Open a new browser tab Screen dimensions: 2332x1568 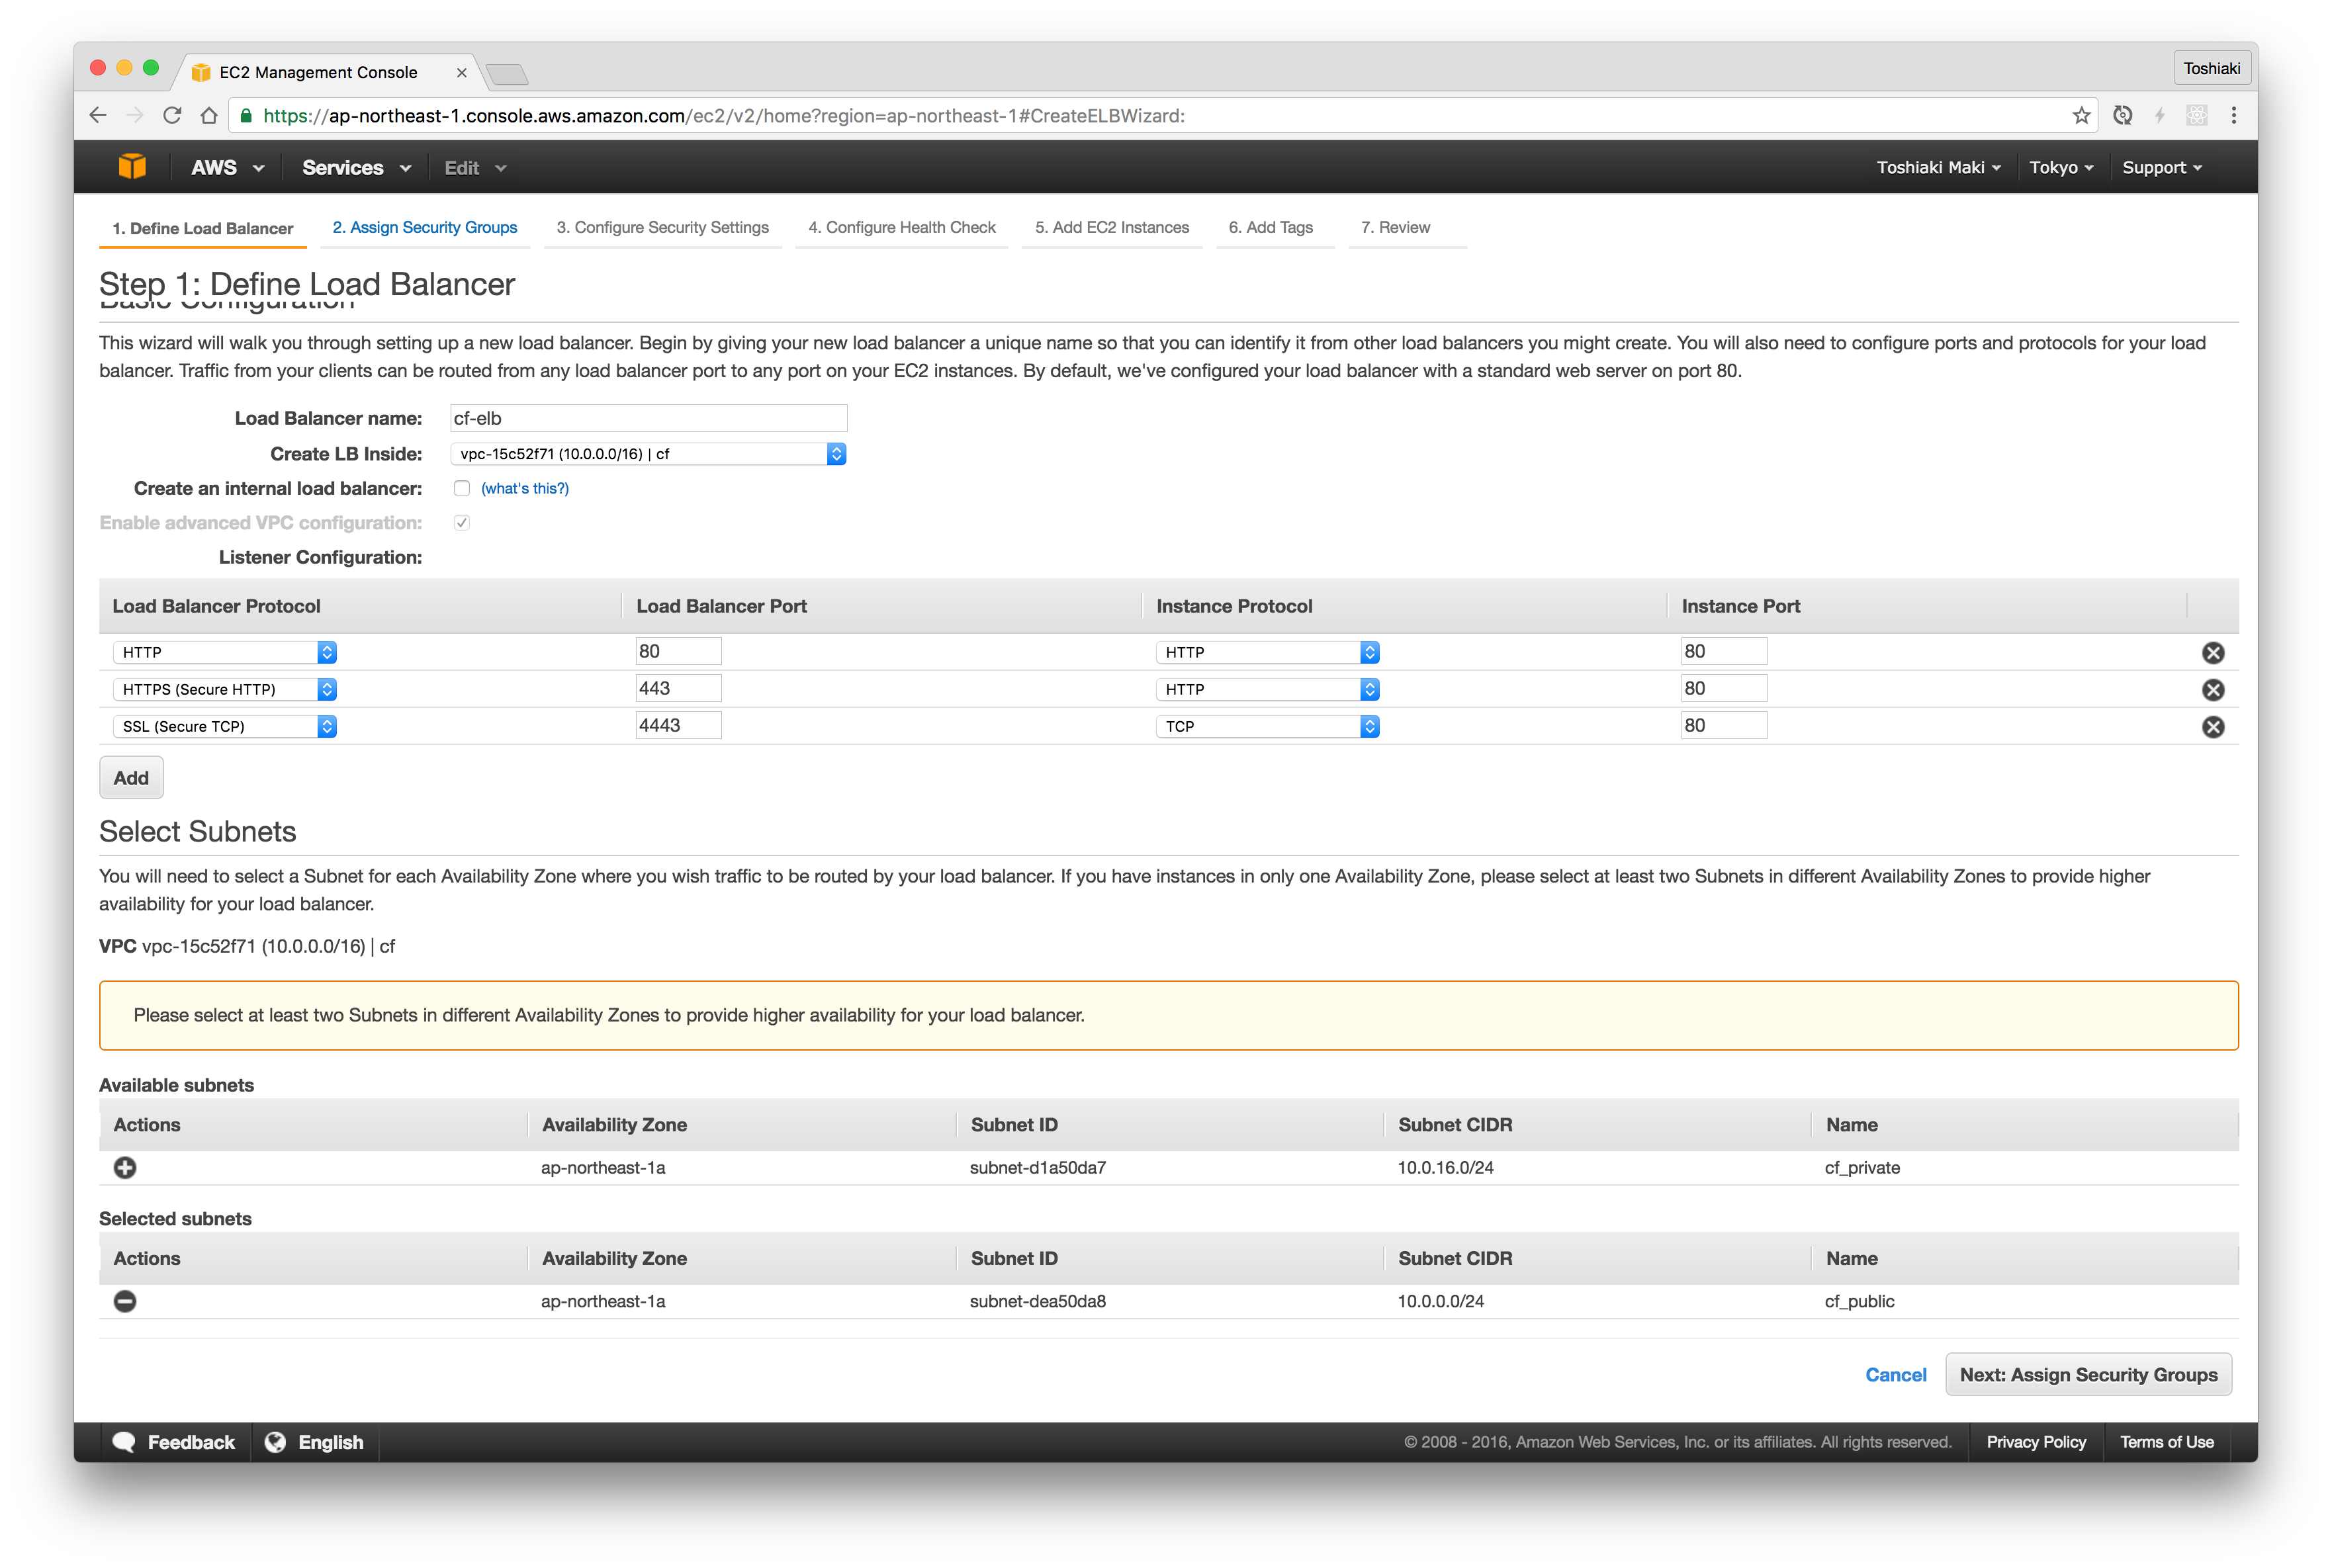[x=507, y=73]
